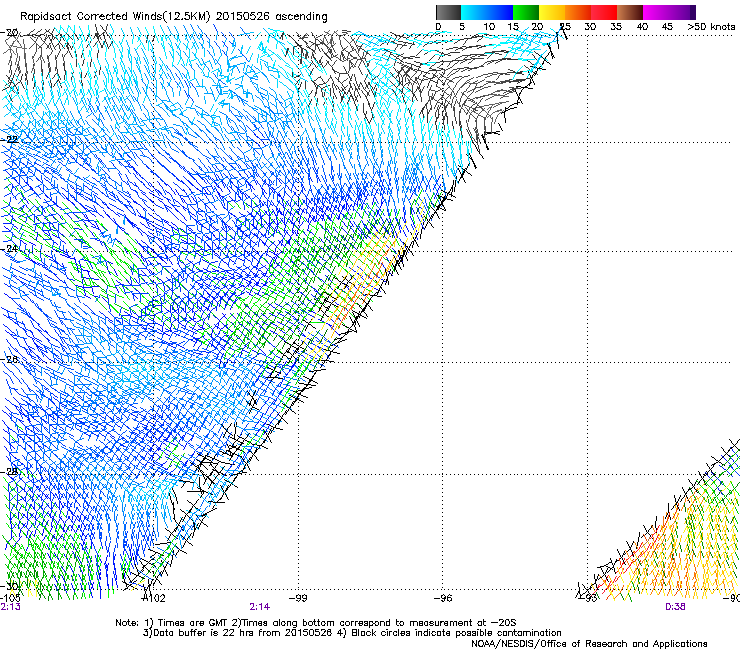Click the 'Times are GMT' note line
The height and width of the screenshot is (650, 740).
point(315,623)
